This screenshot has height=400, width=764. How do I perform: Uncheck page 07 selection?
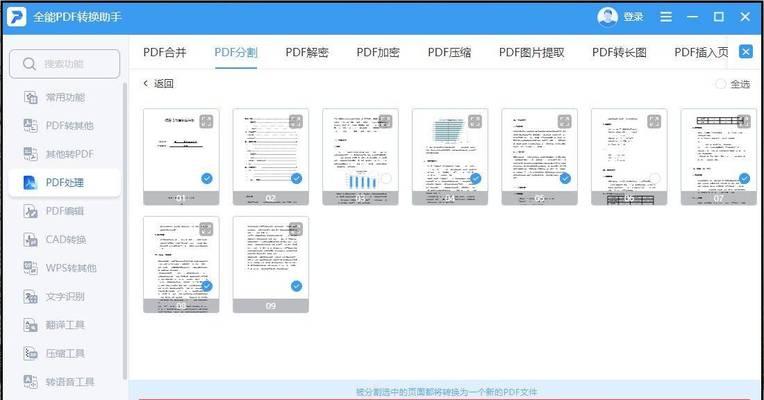(745, 178)
